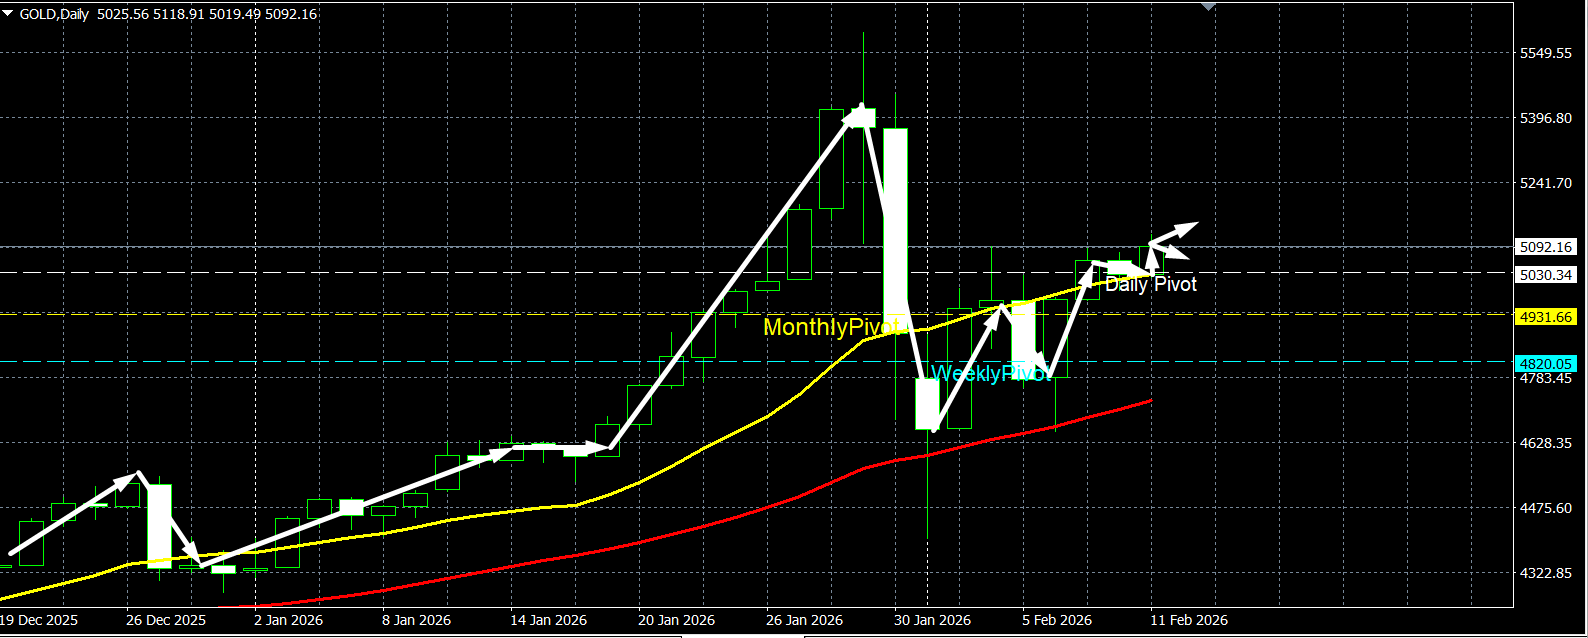1588x638 pixels.
Task: Open the chart menu triangle beside GOLD,Daily
Action: click(x=8, y=13)
